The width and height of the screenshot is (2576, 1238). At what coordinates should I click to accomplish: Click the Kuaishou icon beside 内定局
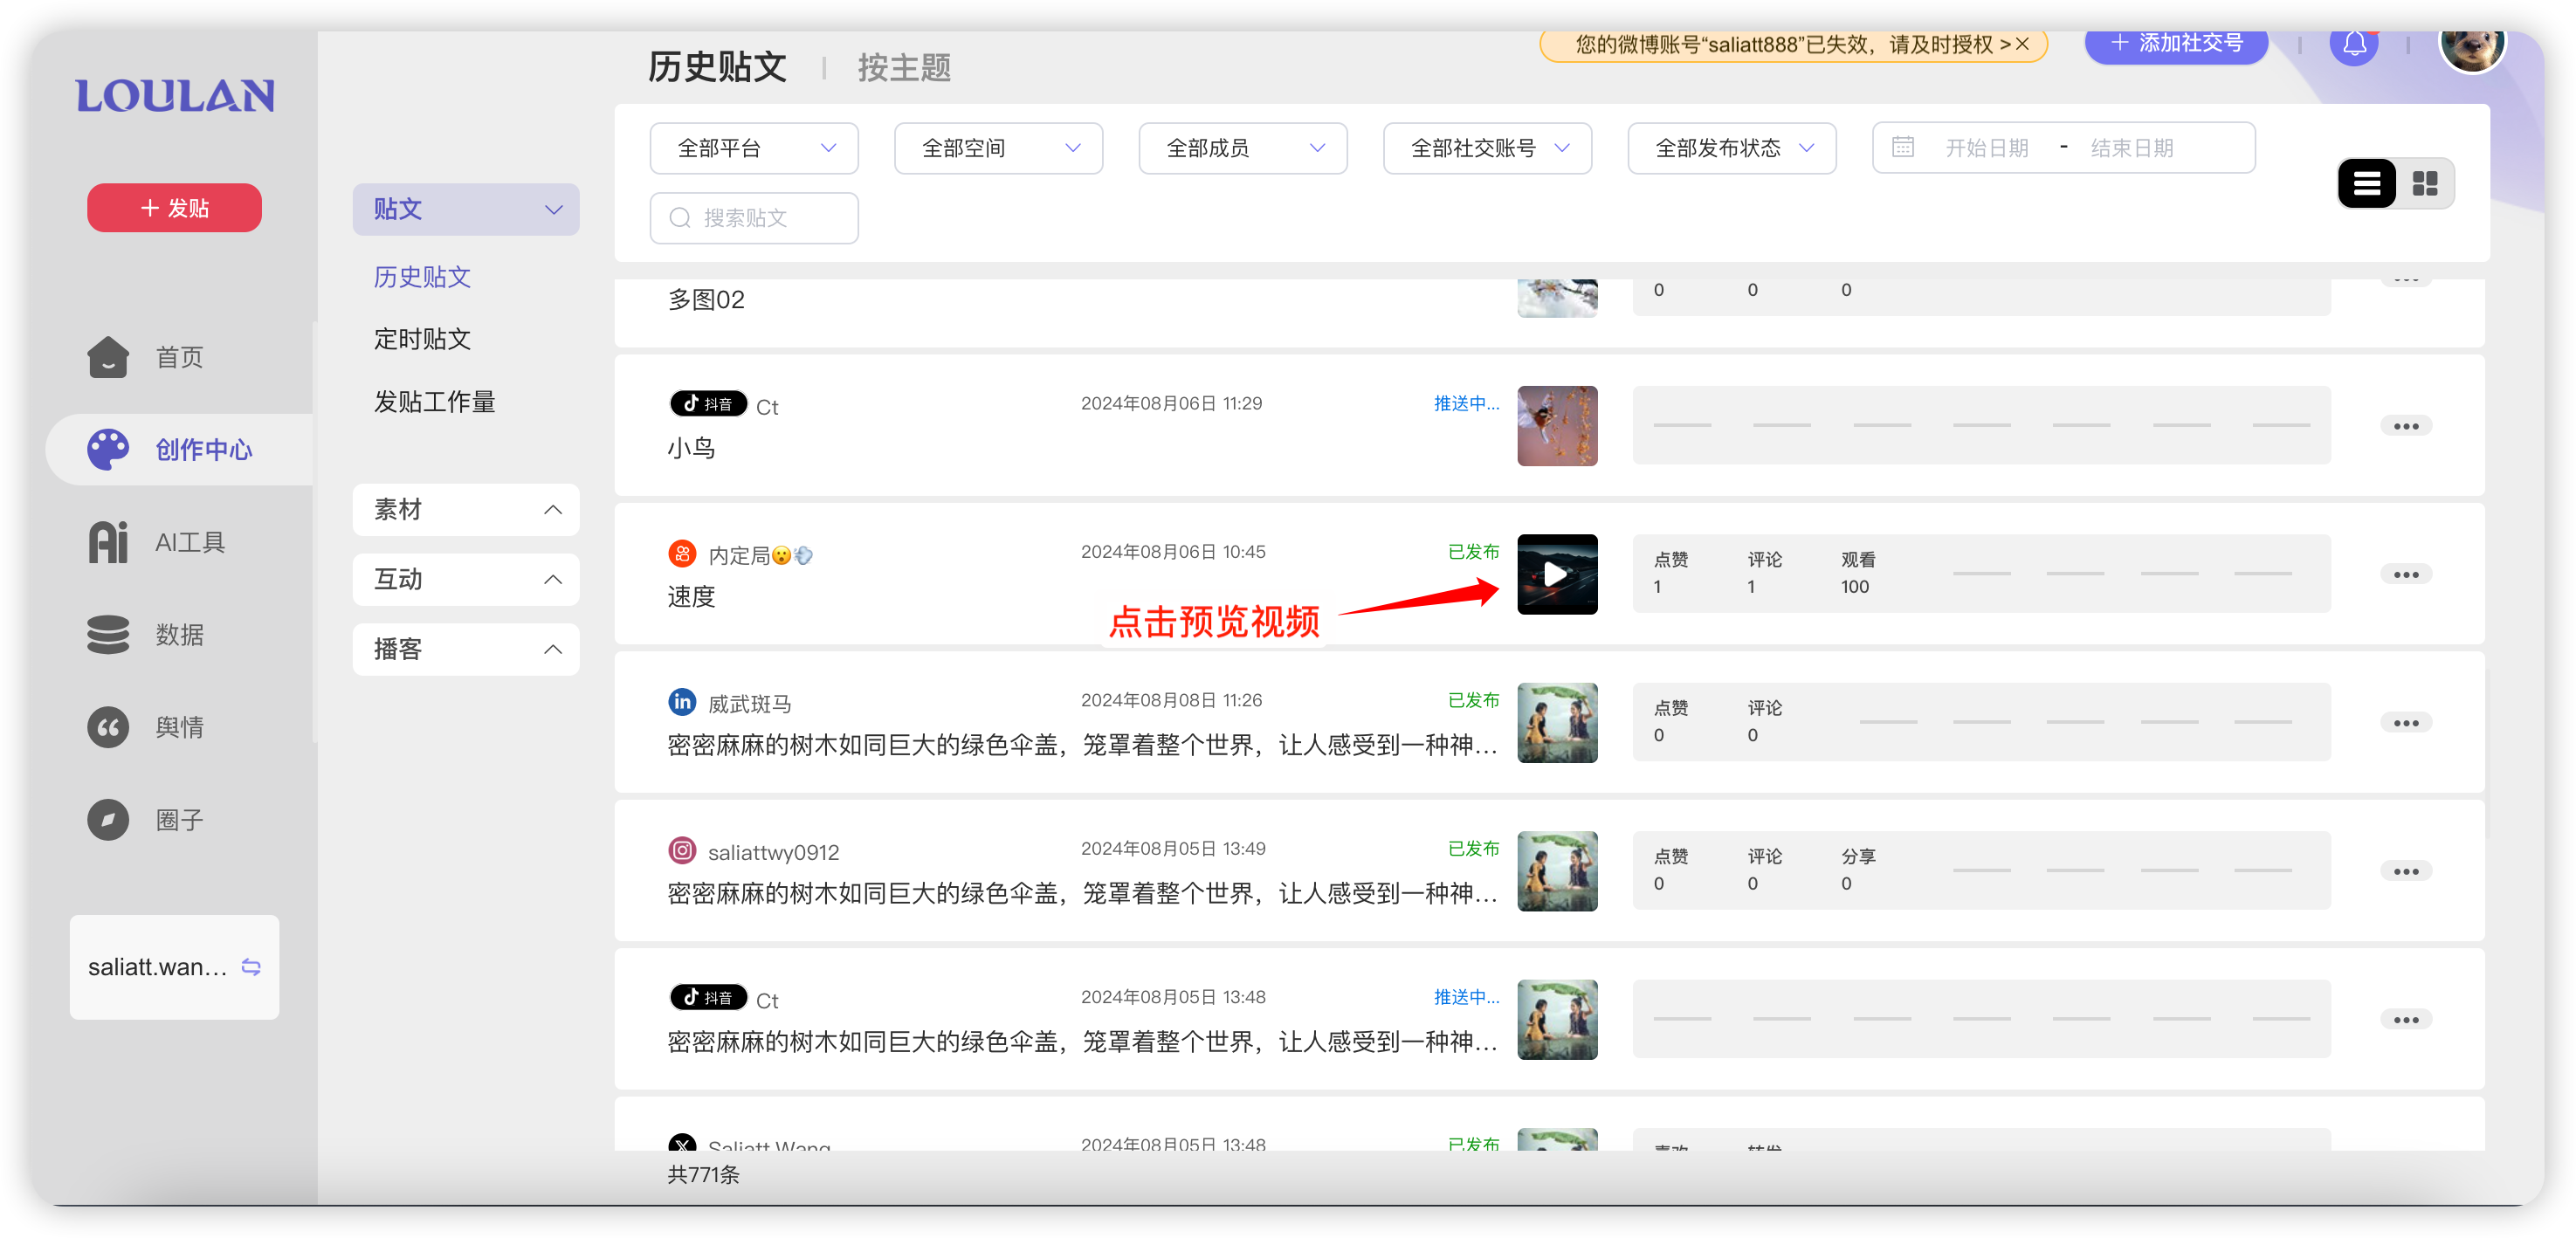682,553
